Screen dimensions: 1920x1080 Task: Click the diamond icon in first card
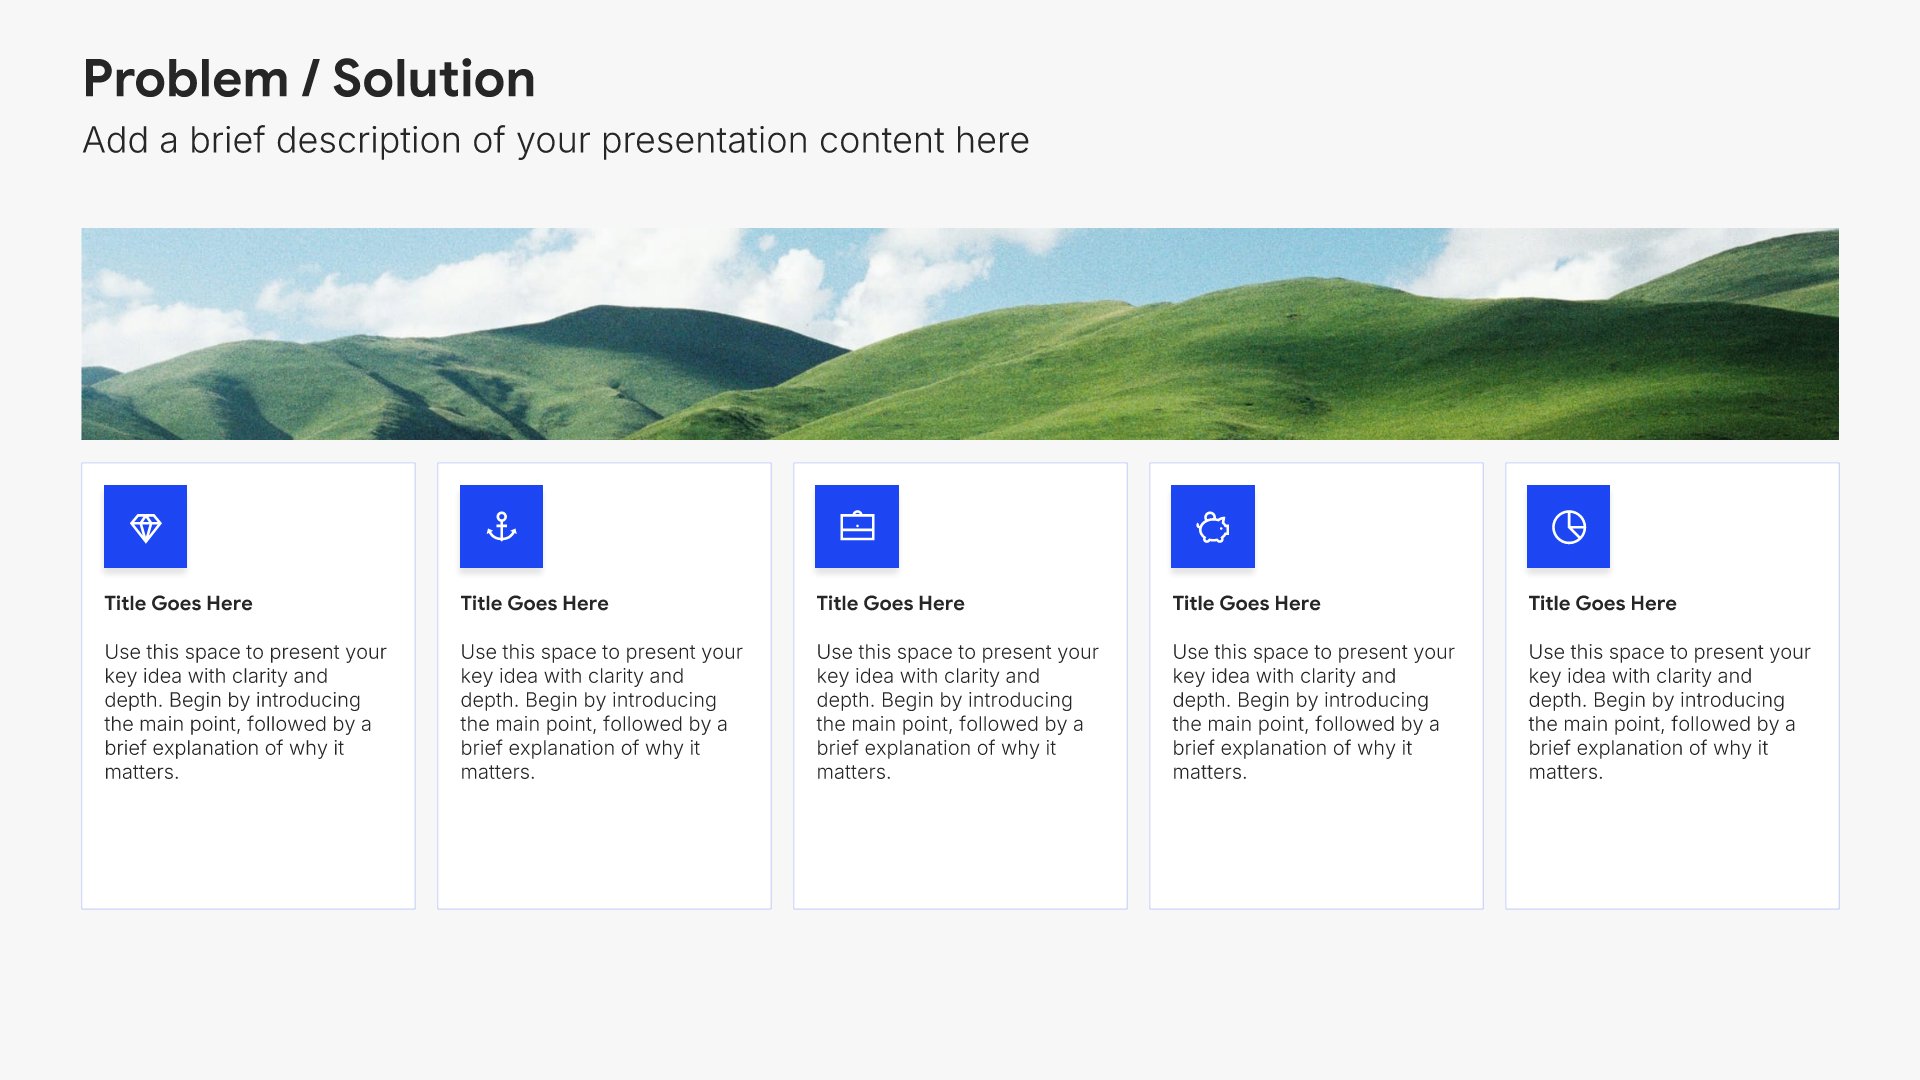(x=145, y=527)
